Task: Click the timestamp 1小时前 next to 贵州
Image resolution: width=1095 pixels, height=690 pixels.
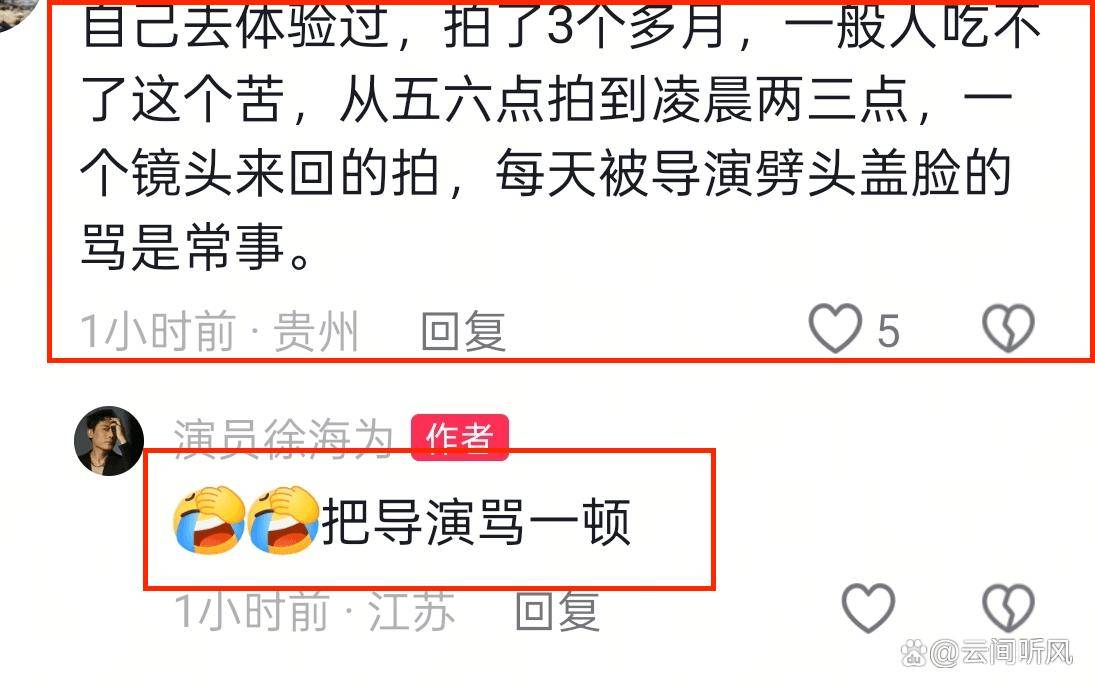Action: tap(159, 331)
